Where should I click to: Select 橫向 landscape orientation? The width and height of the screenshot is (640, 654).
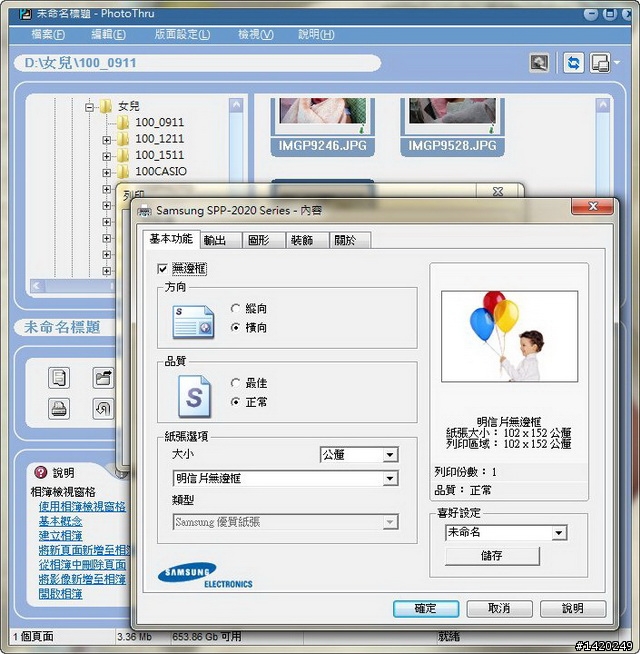pos(235,327)
